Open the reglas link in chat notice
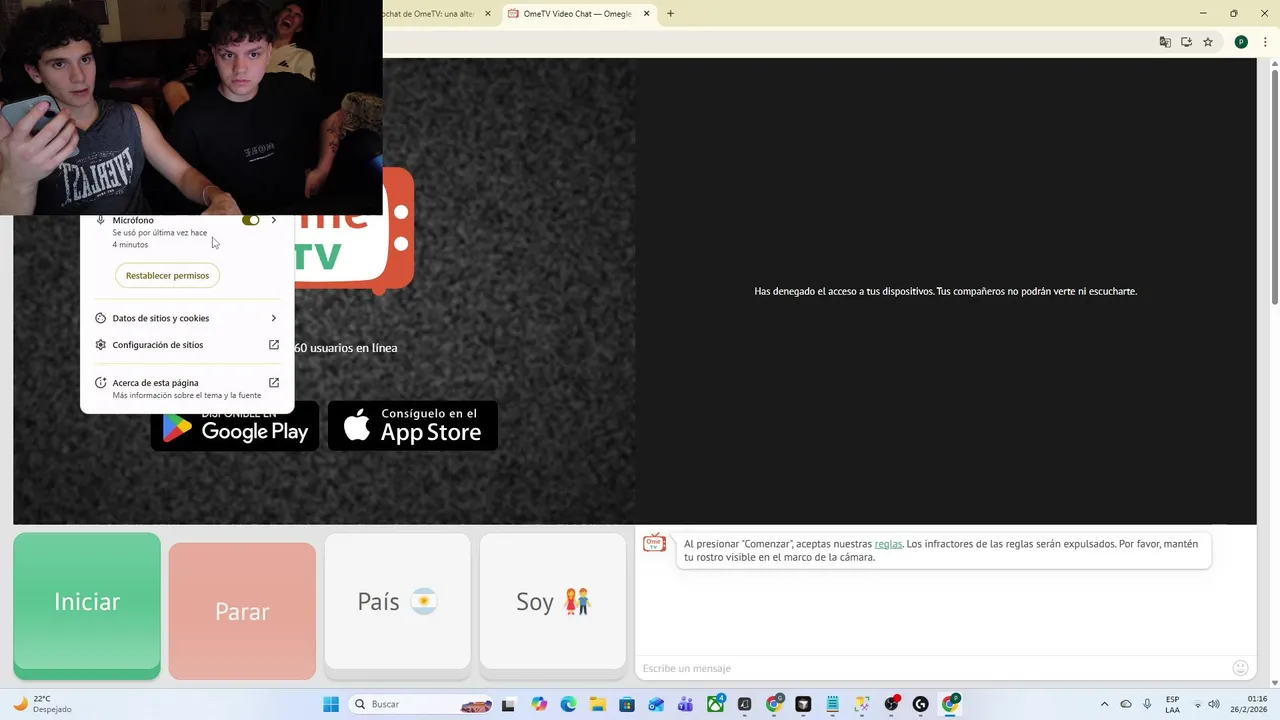Image resolution: width=1280 pixels, height=720 pixels. 888,544
